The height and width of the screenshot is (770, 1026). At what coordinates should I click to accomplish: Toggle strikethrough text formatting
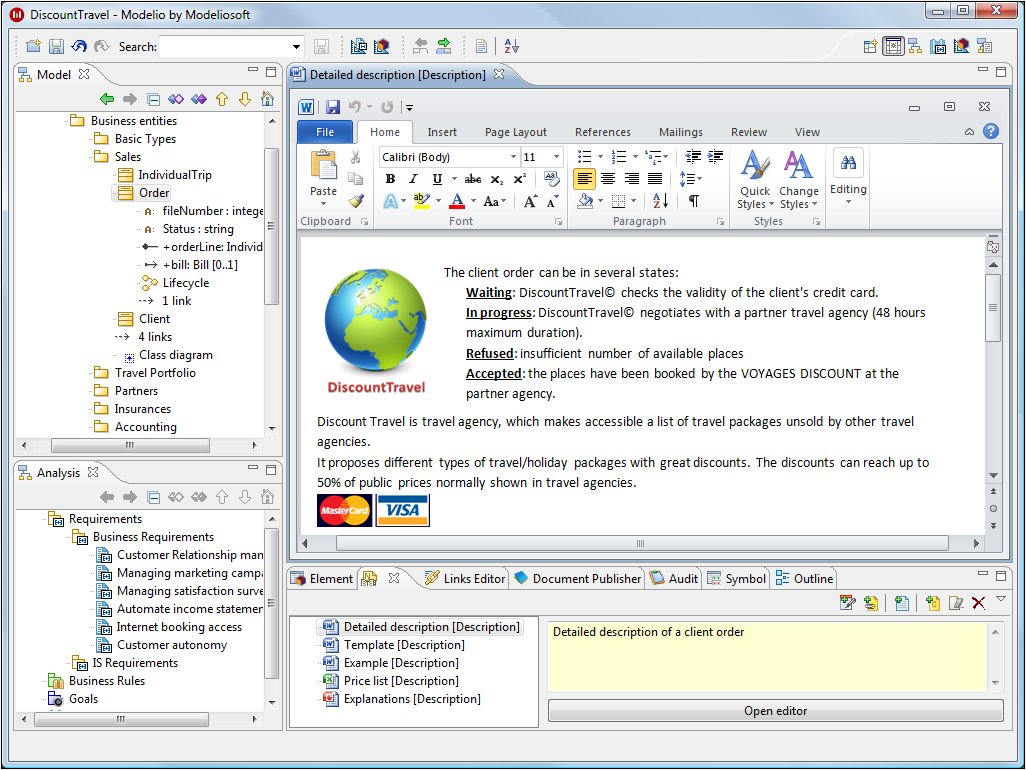pos(472,179)
